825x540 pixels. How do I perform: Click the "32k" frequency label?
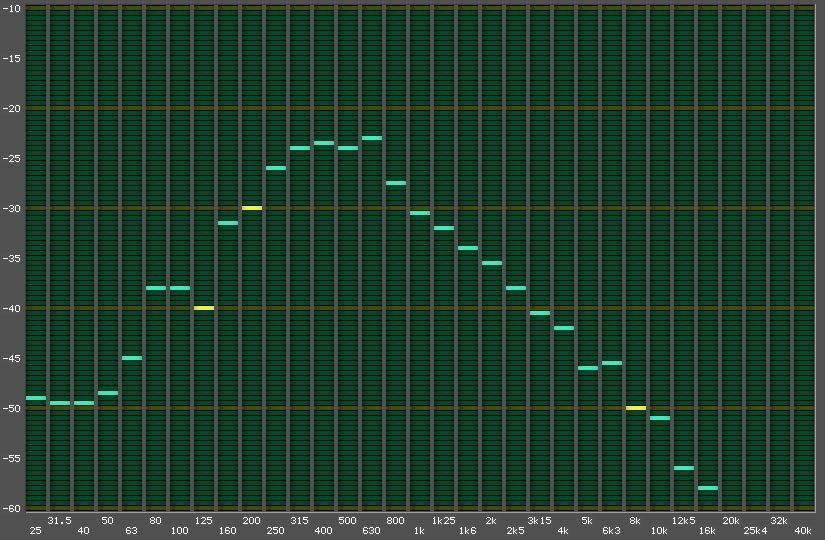(x=779, y=521)
